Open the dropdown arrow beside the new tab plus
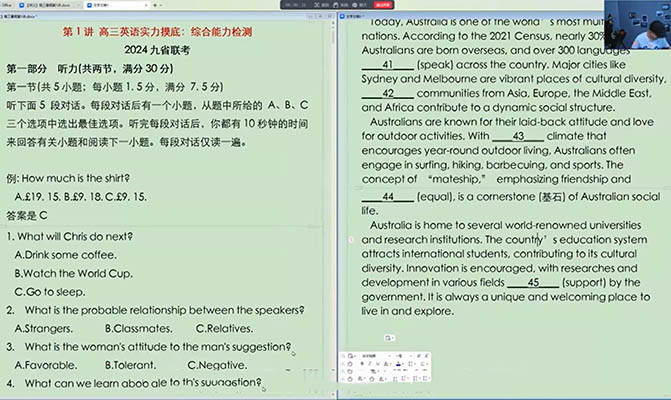The image size is (671, 400). 160,5
